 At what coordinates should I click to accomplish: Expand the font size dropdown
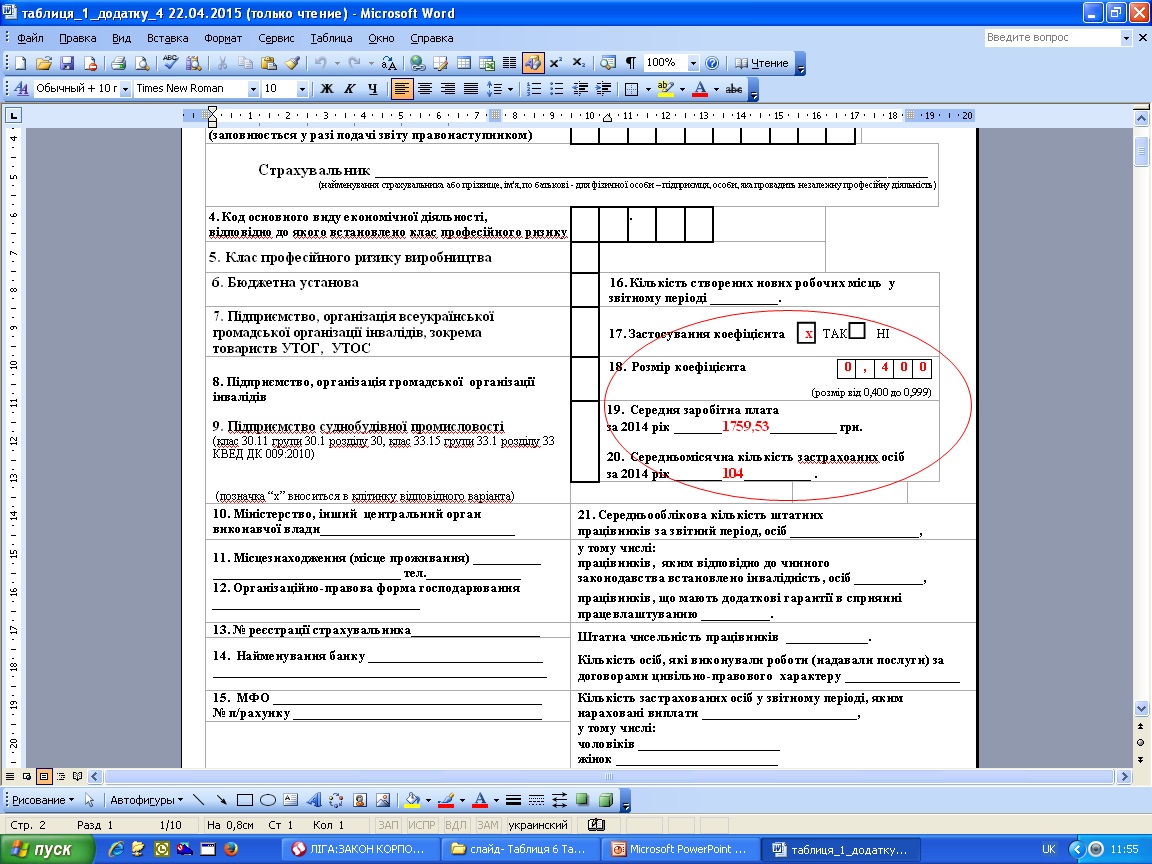(304, 89)
